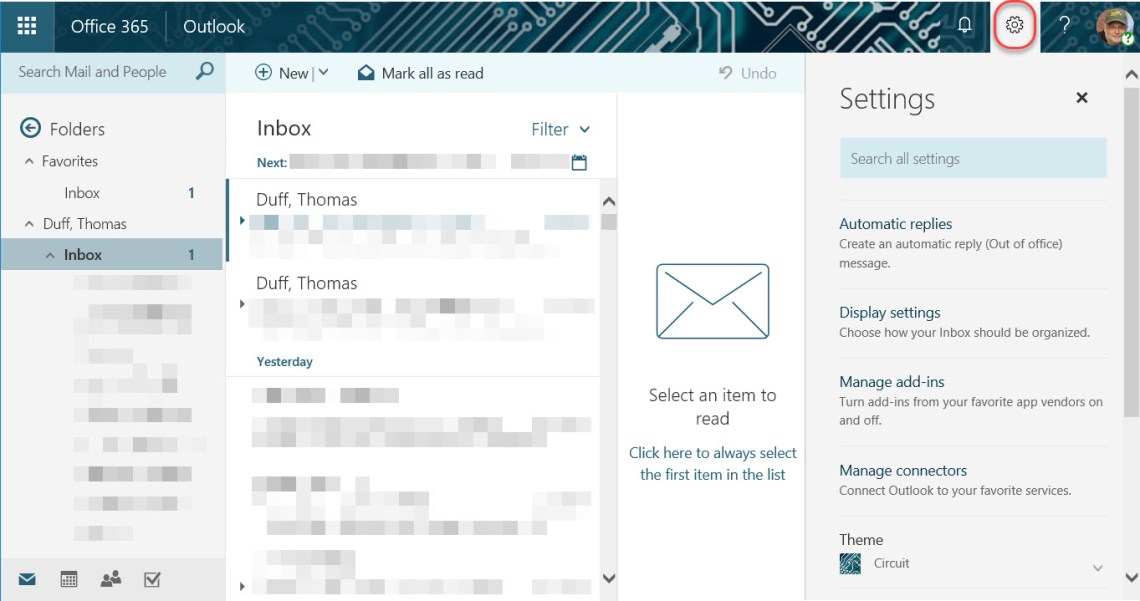The image size is (1140, 601).
Task: Click the Search all settings field
Action: click(972, 157)
